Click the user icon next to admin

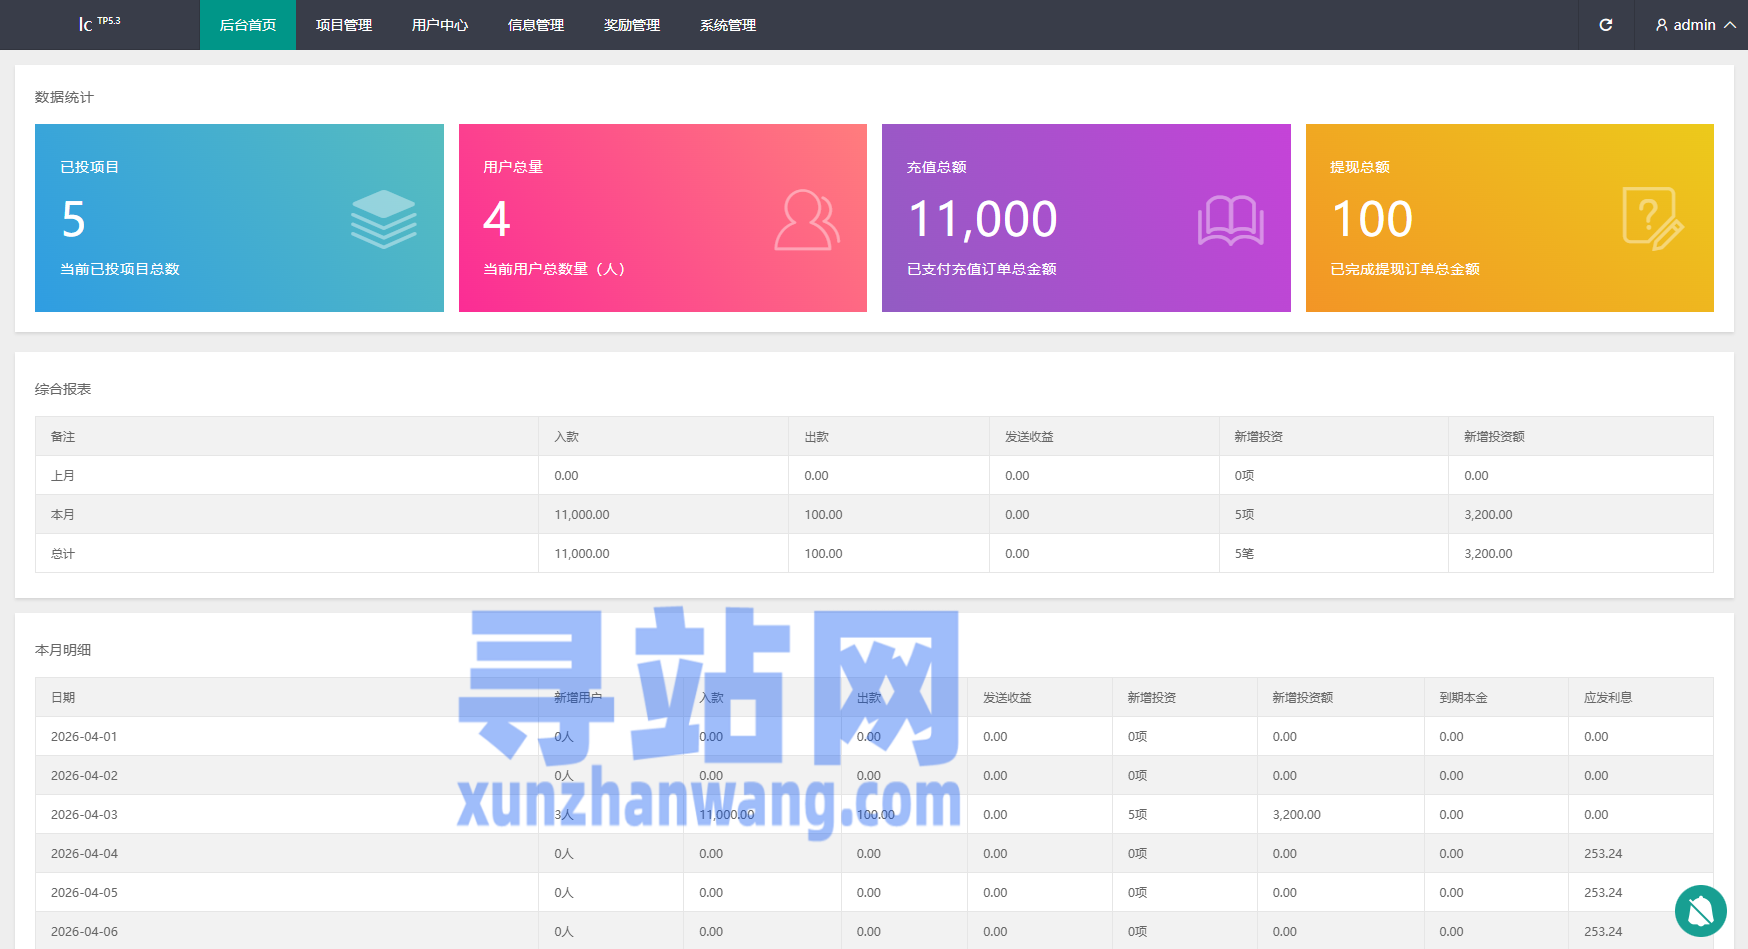[1661, 25]
